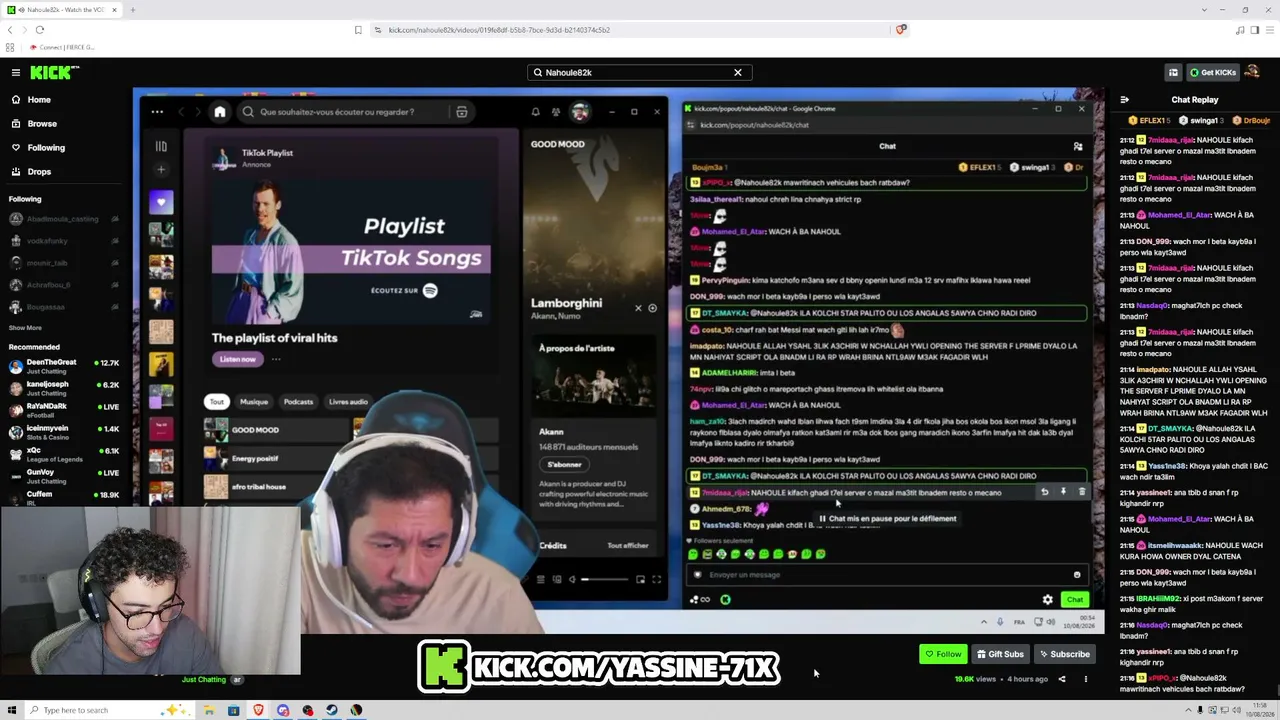Open Liked Songs heart tile in Spotify
The height and width of the screenshot is (720, 1280).
click(161, 203)
